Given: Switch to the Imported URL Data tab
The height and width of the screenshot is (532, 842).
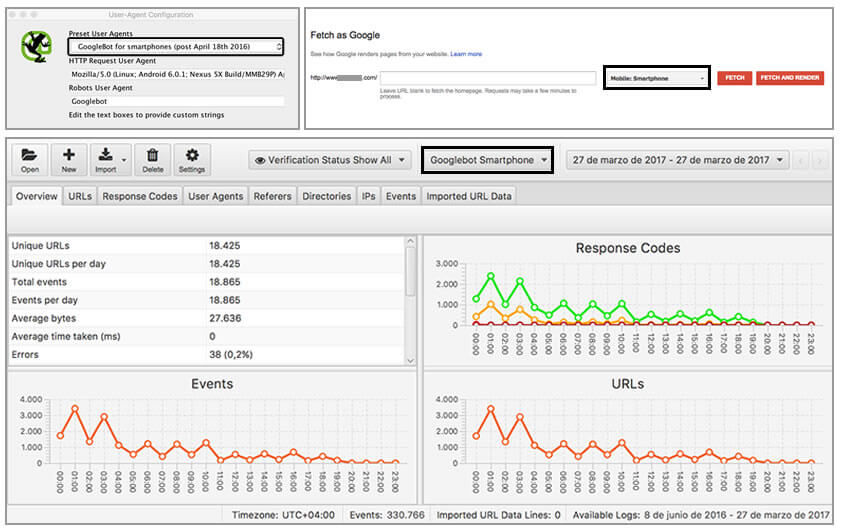Looking at the screenshot, I should (x=469, y=196).
